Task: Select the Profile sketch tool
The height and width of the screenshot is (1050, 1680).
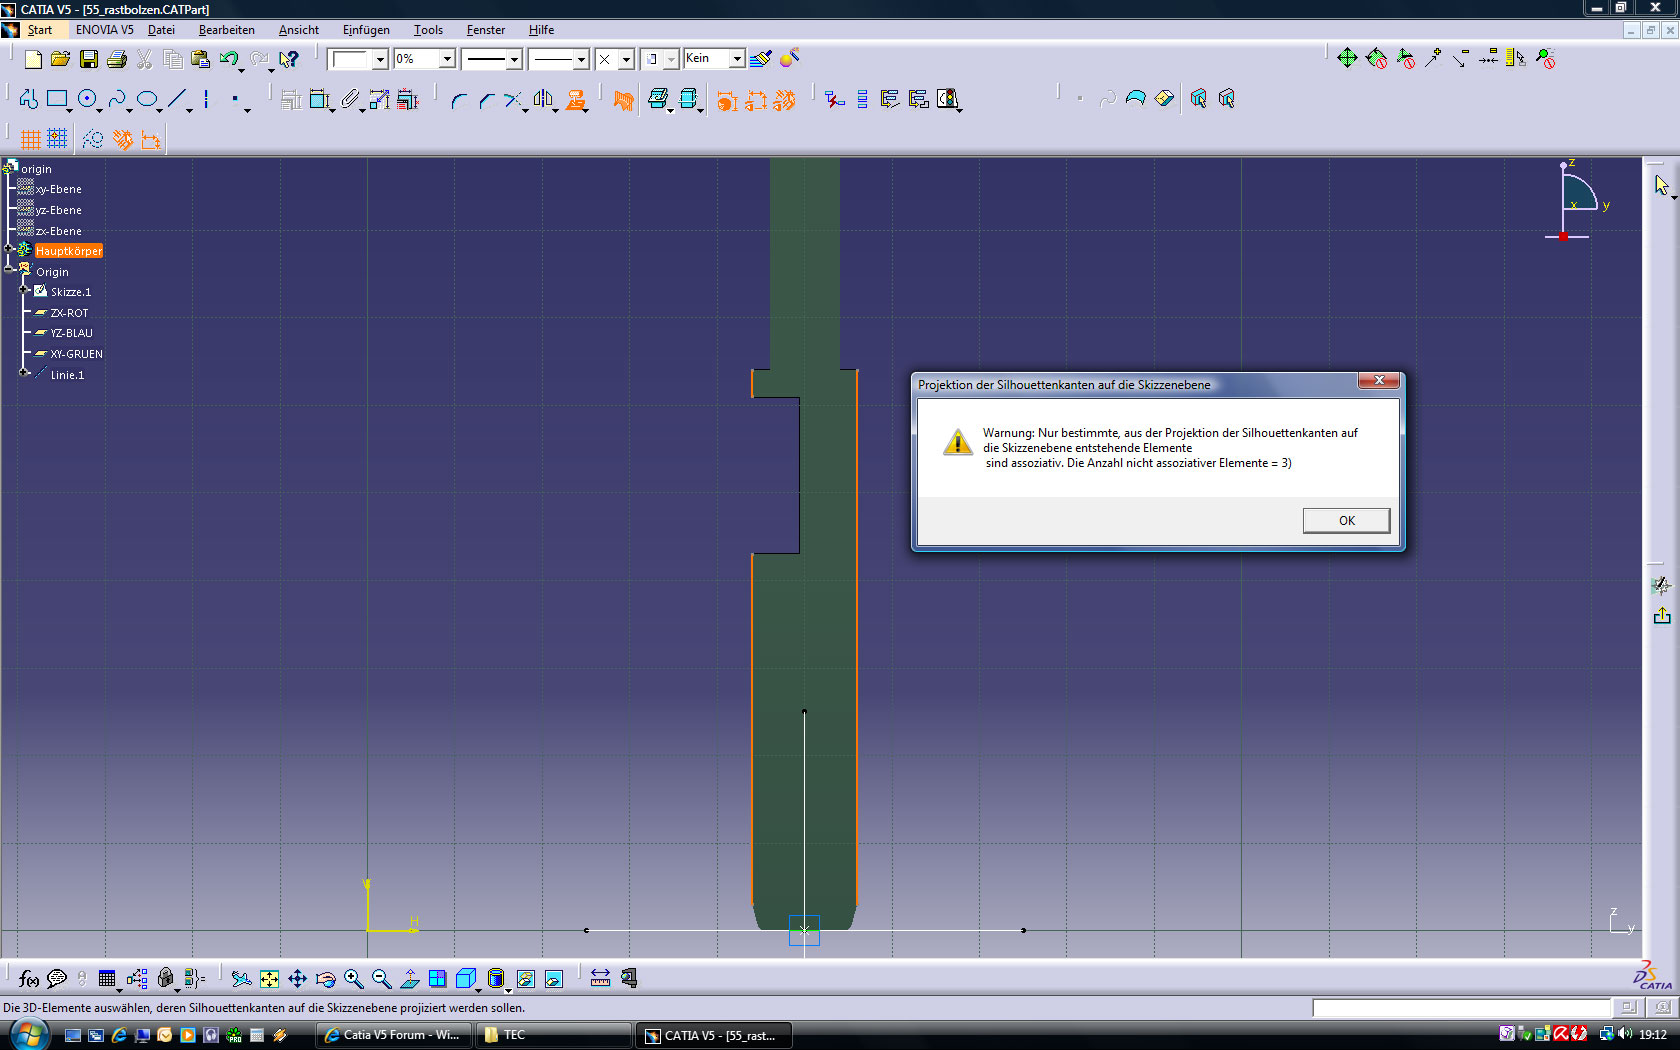Action: pyautogui.click(x=28, y=99)
